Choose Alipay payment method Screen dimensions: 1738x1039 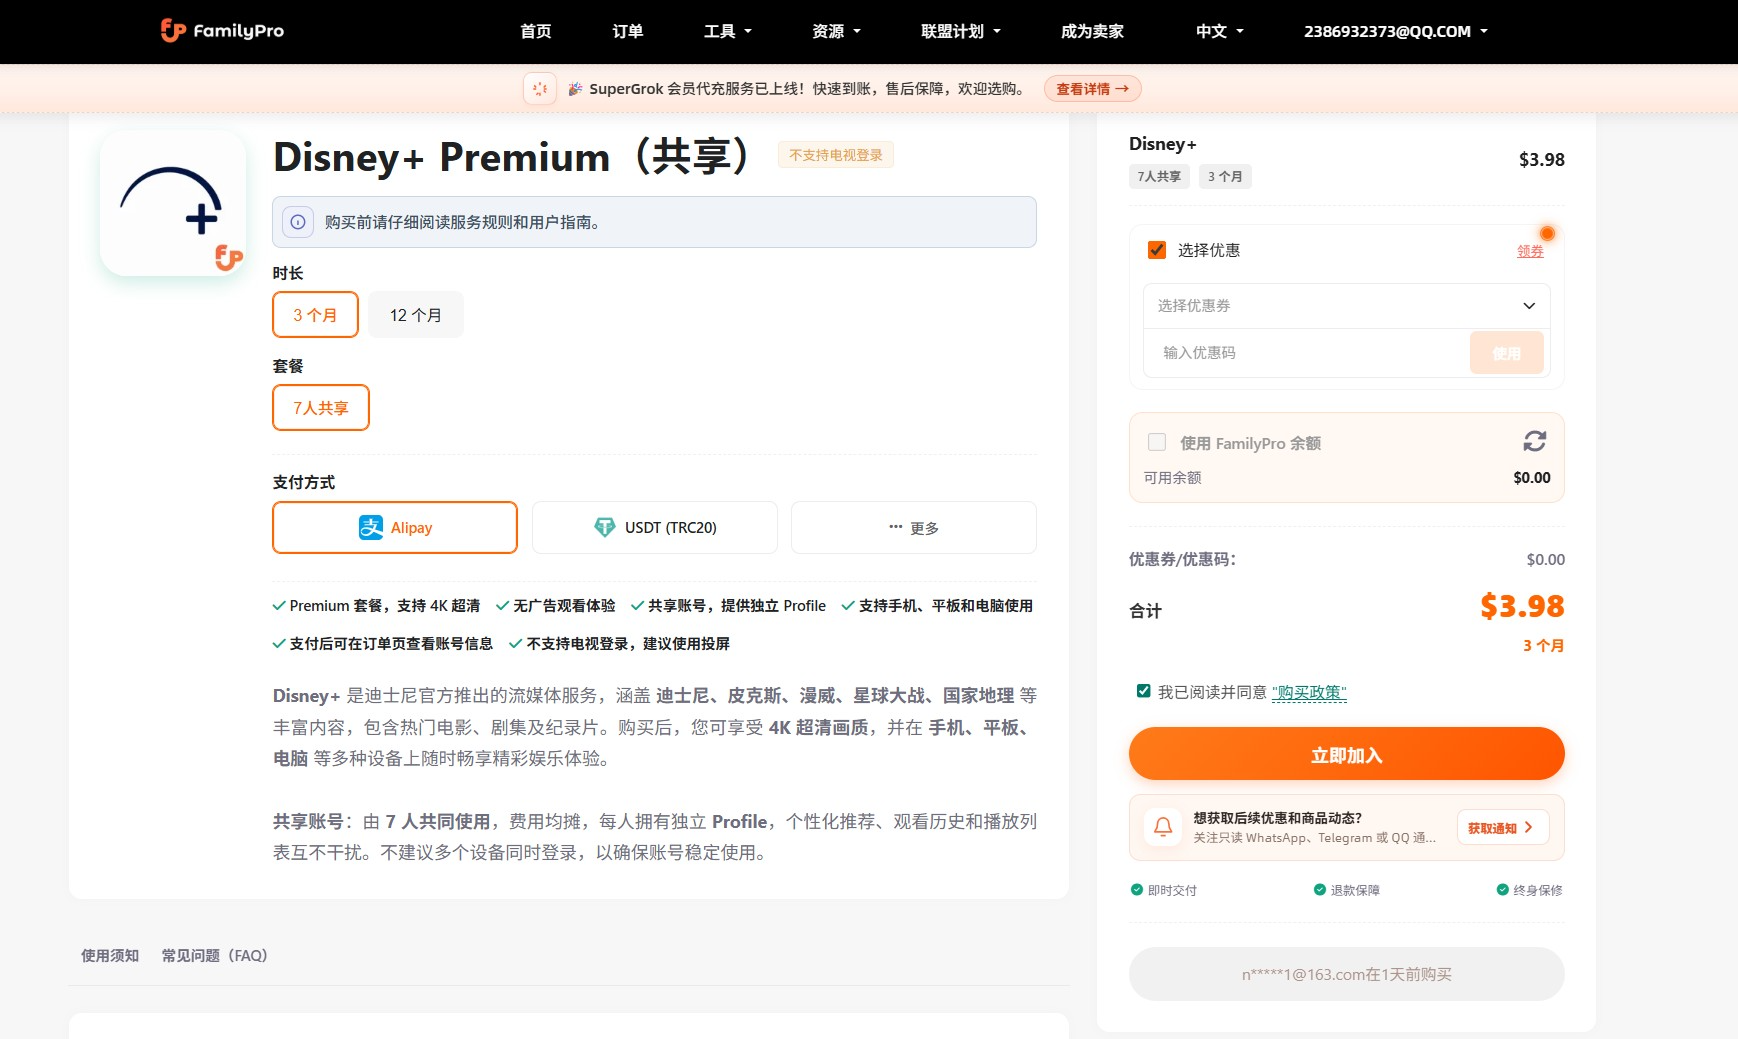pyautogui.click(x=395, y=527)
